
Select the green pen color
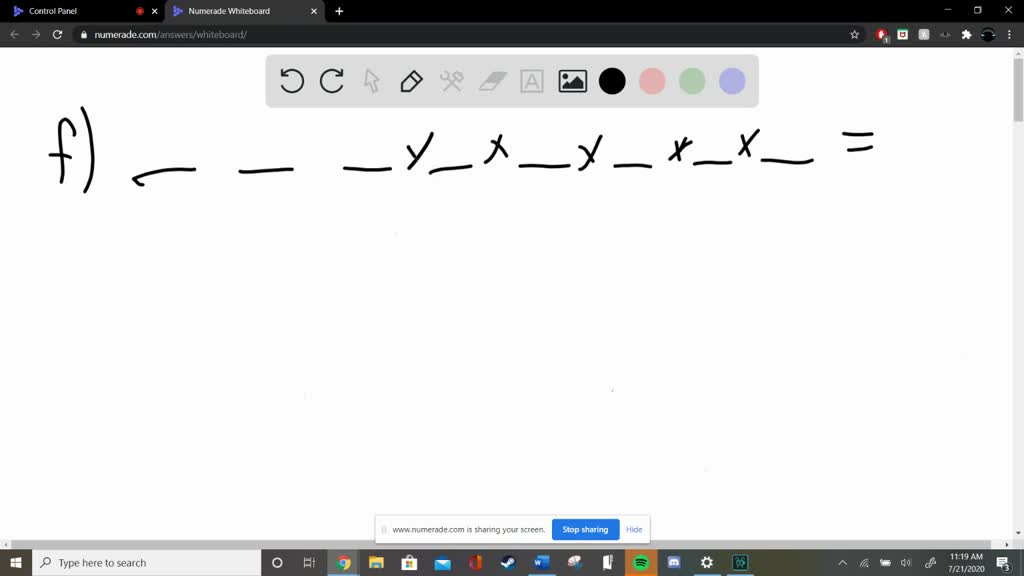692,81
